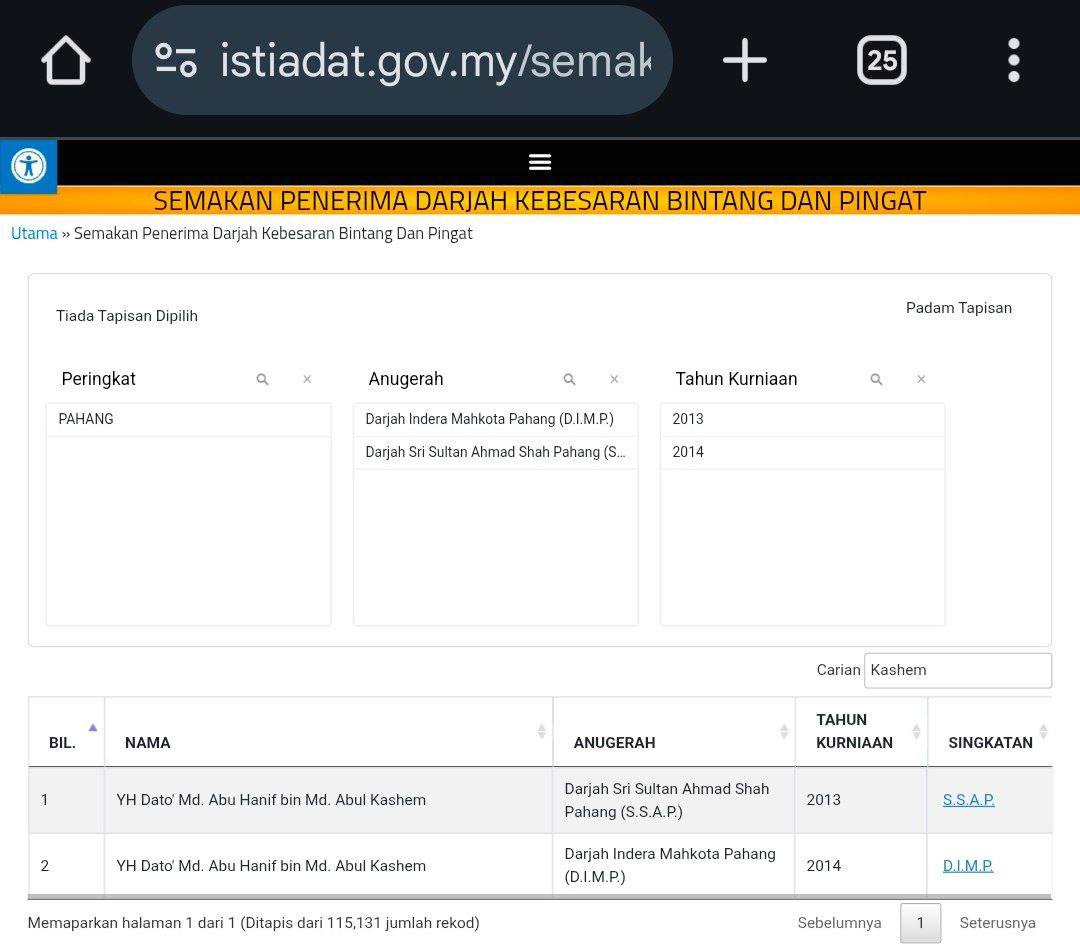Click the Utama breadcrumb link
Screen dimensions: 1080x946
pyautogui.click(x=34, y=233)
